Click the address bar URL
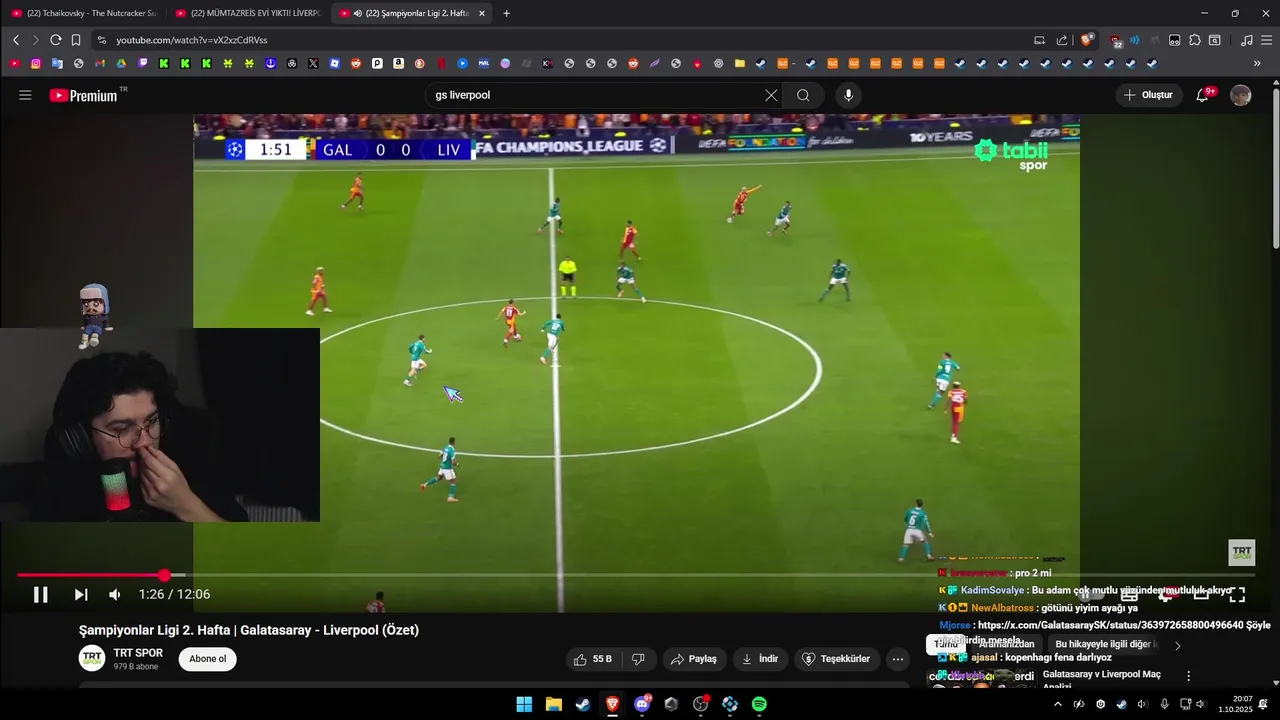Screen dimensions: 1280x720 pos(191,40)
